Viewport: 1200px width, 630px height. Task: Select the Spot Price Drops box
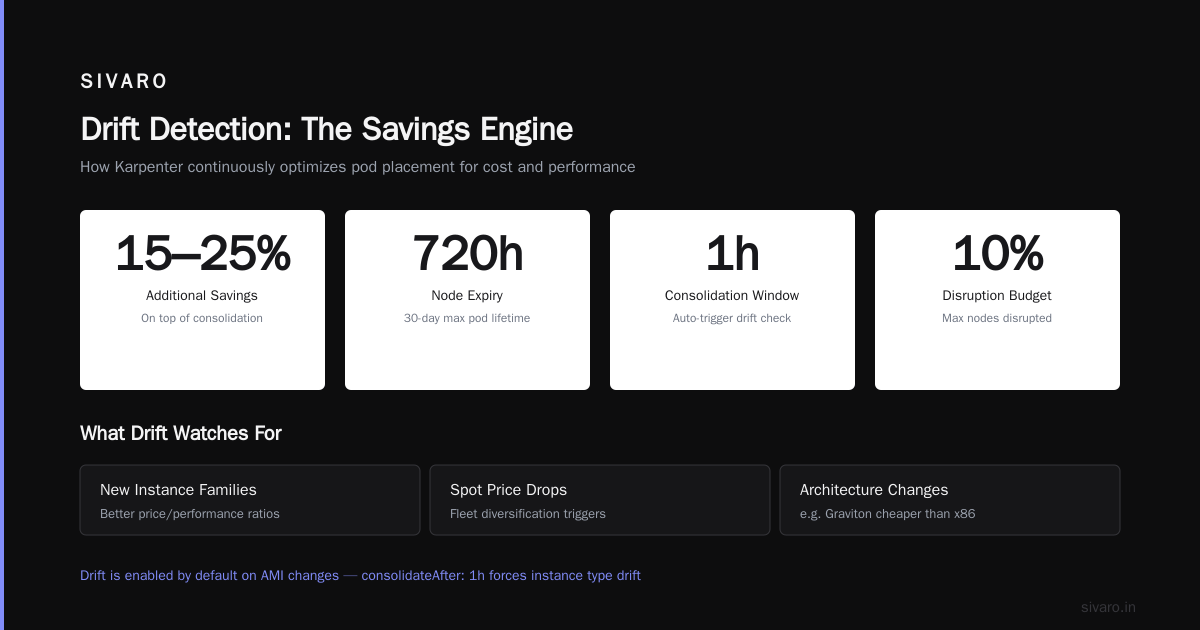[600, 500]
